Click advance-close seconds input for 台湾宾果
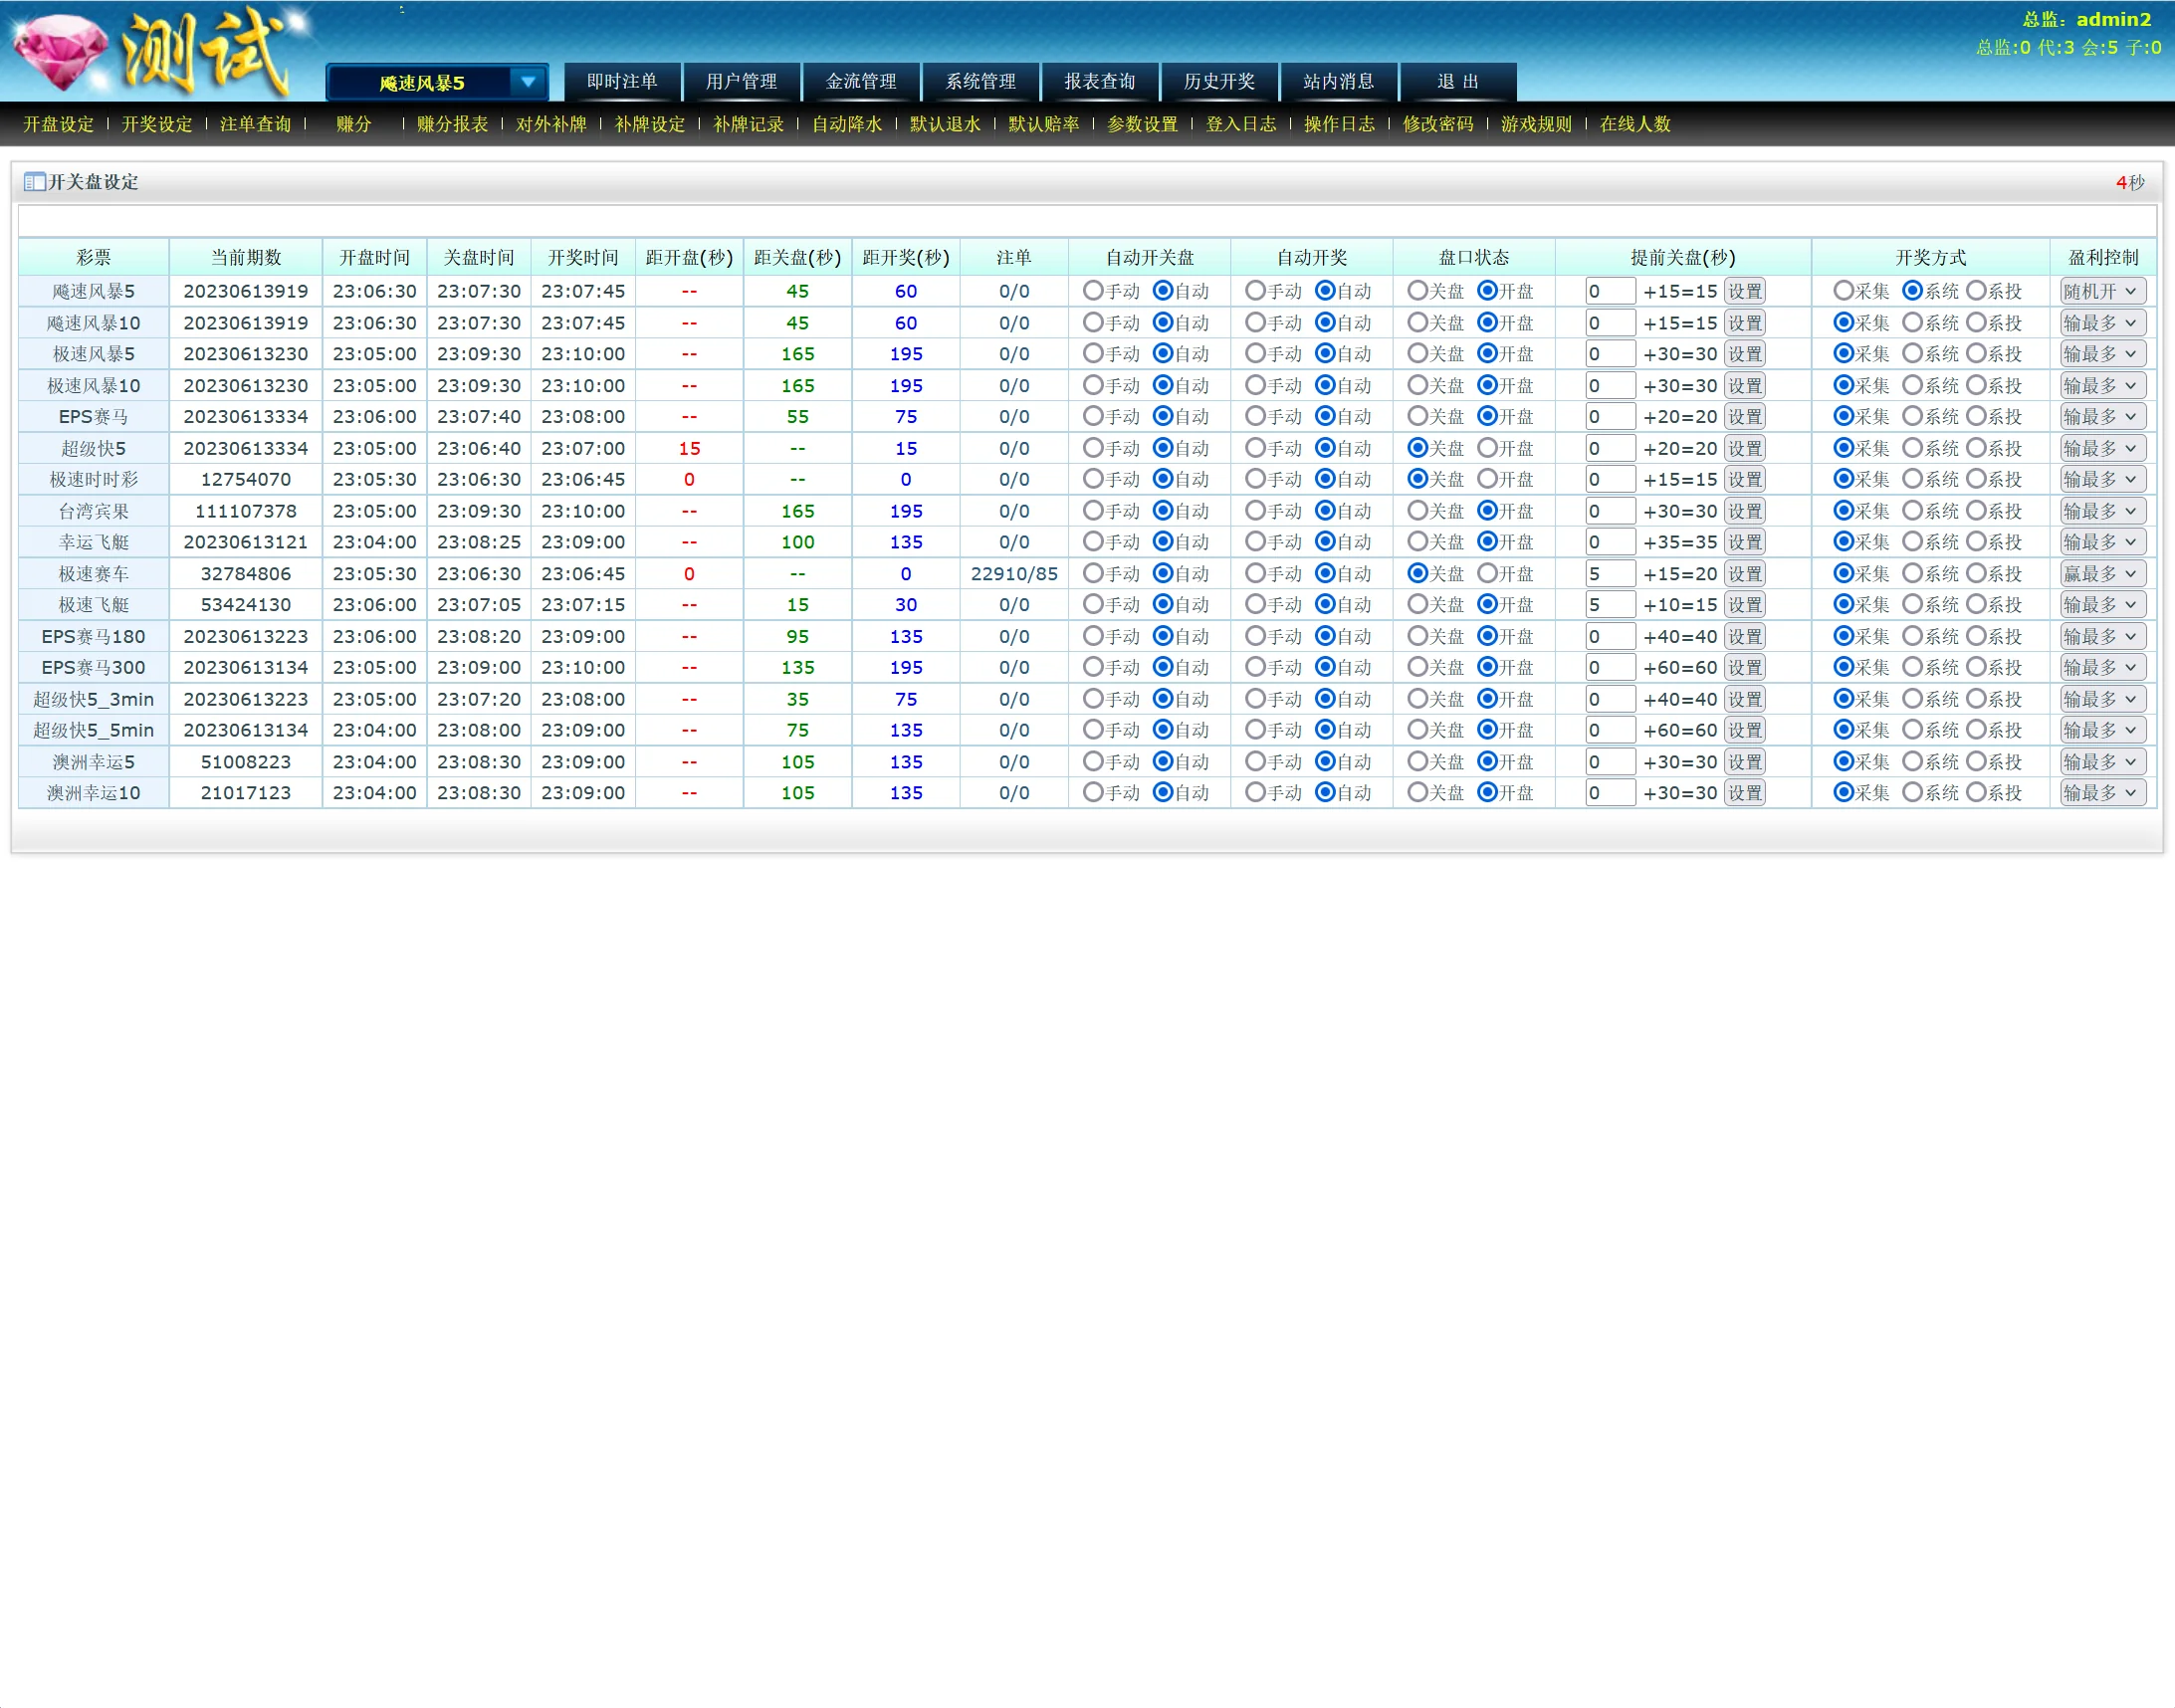This screenshot has height=1708, width=2175. (x=1609, y=511)
